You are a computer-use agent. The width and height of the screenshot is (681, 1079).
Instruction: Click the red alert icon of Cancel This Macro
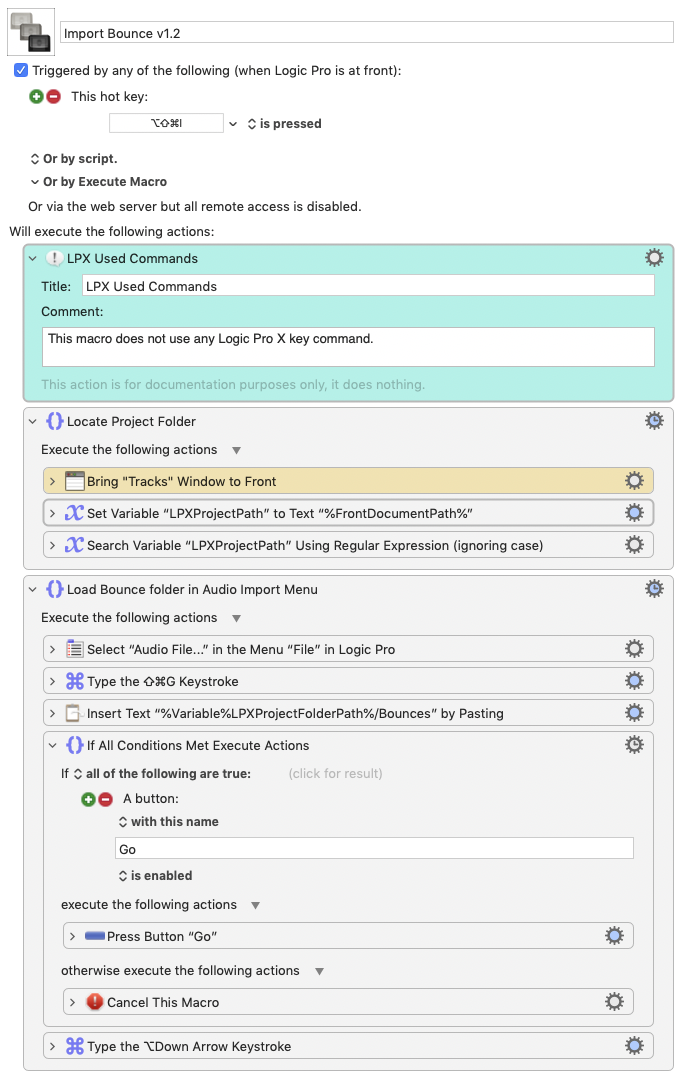[x=94, y=1003]
